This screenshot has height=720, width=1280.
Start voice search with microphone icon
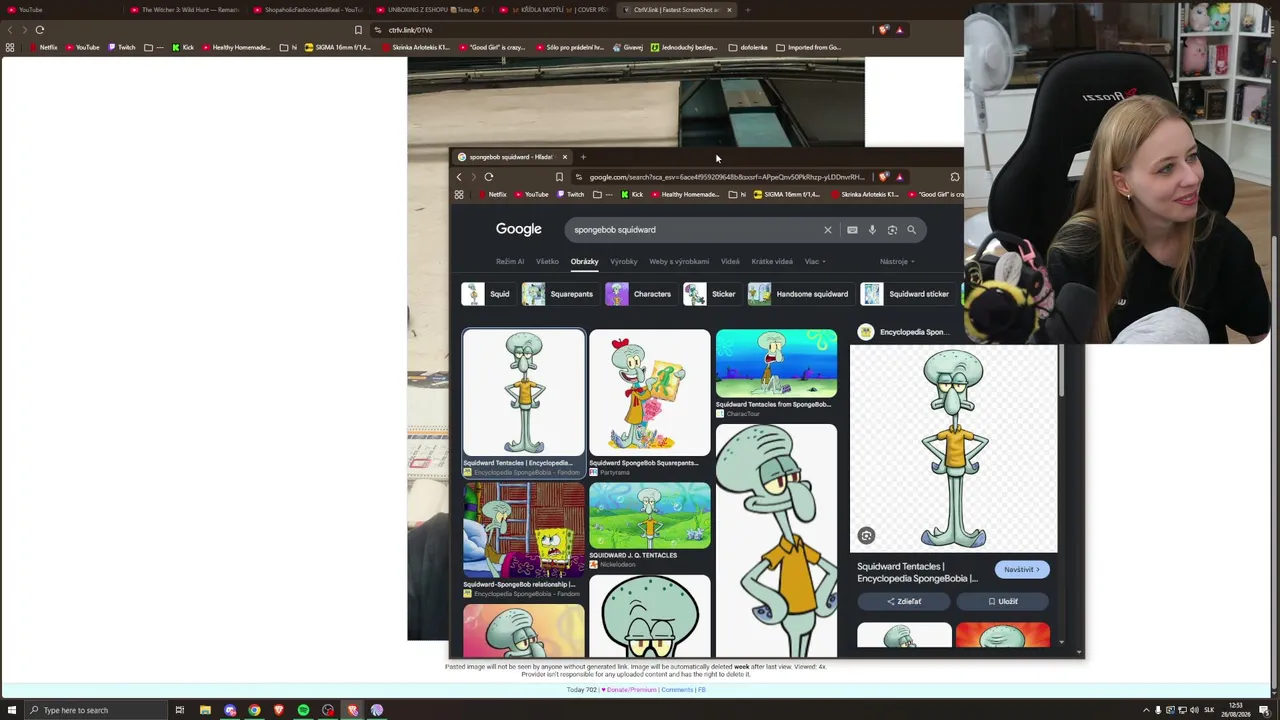click(872, 230)
